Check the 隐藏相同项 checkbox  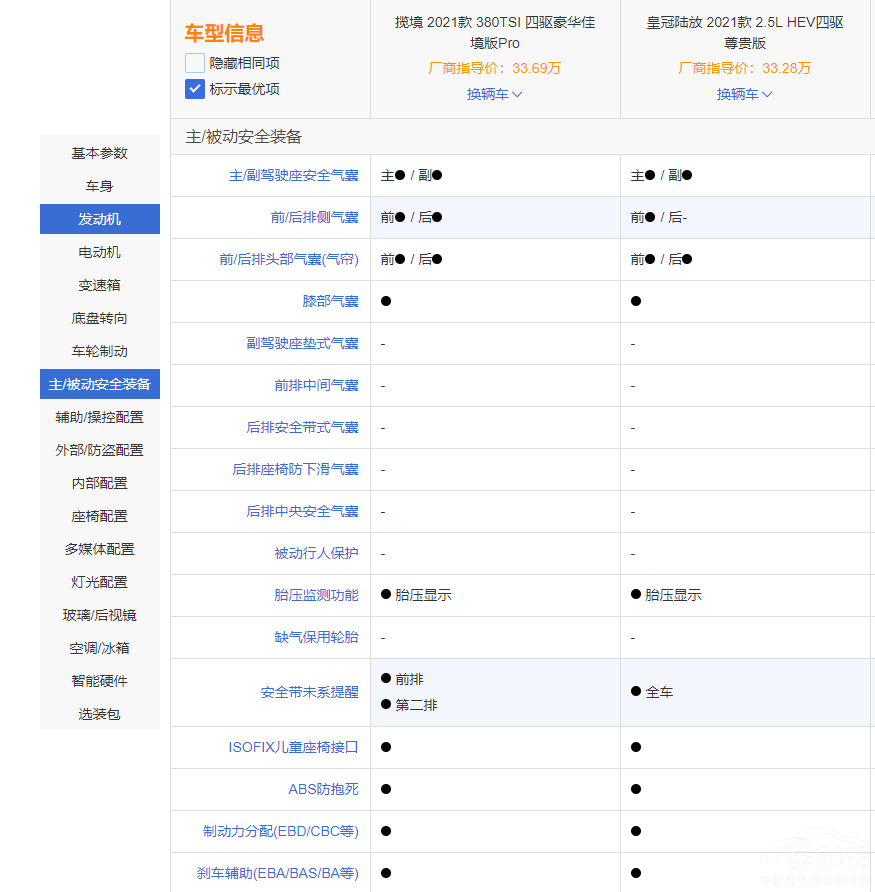pyautogui.click(x=195, y=63)
